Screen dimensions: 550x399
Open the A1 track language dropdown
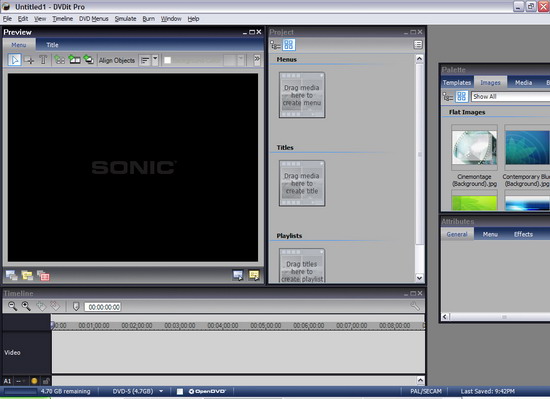click(x=21, y=381)
